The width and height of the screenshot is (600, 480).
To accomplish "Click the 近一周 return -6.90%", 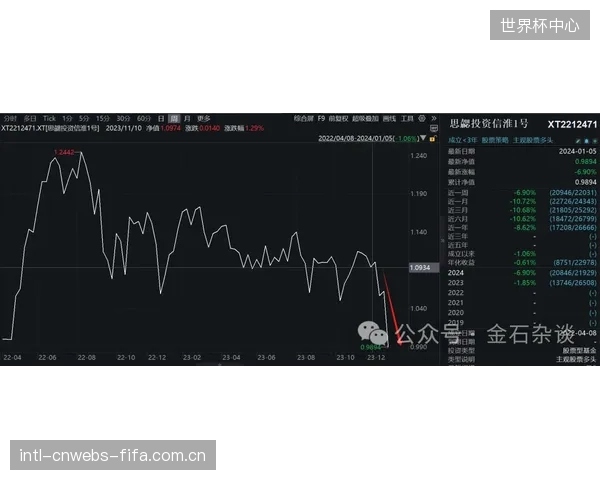I will [525, 193].
